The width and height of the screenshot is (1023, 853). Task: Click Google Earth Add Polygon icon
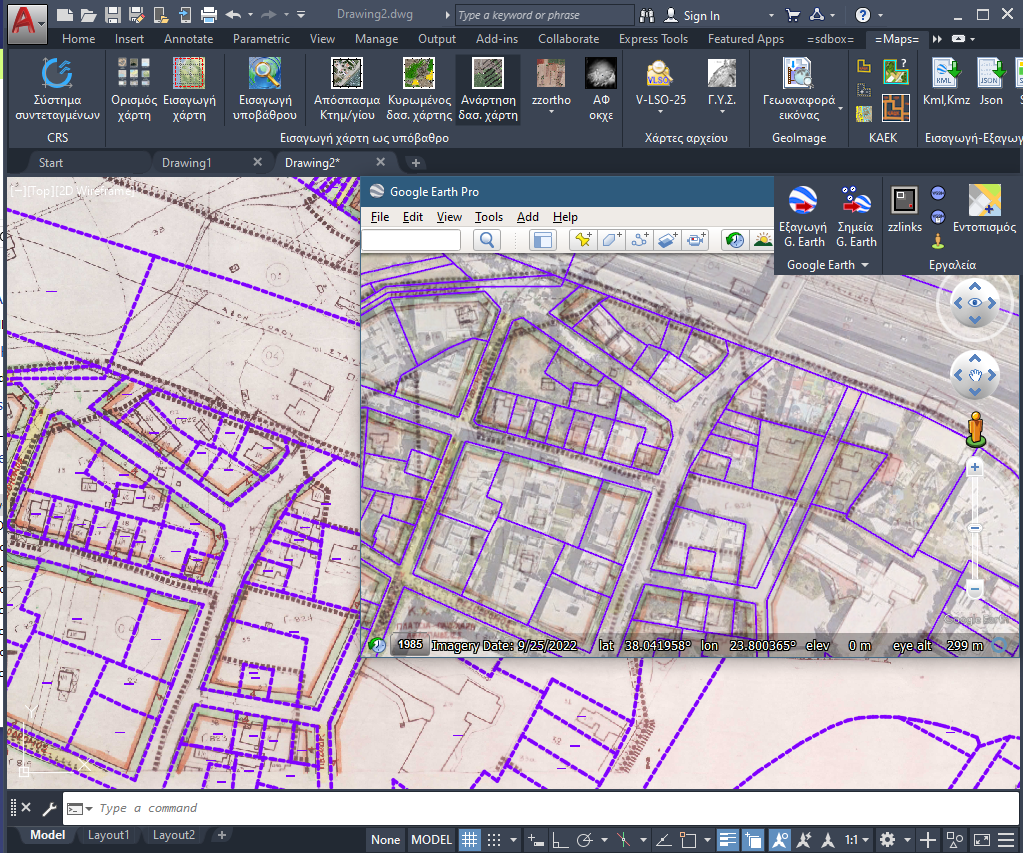point(611,240)
